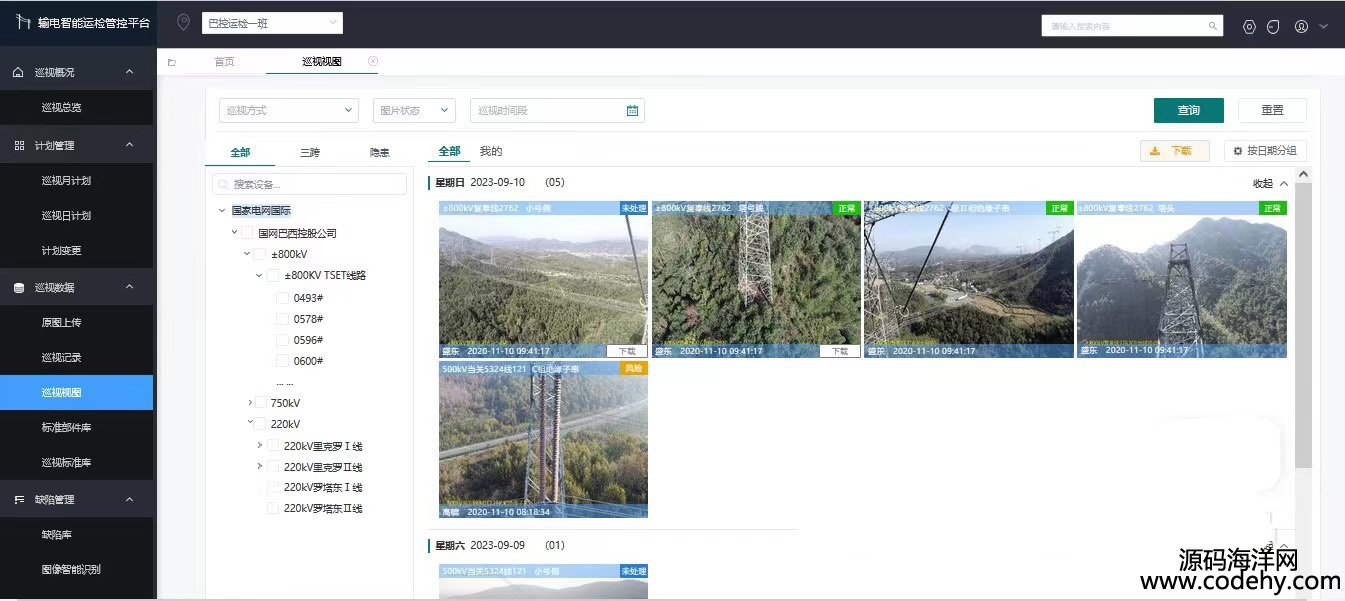Collapse the 缺陷管理 sidebar section

(130, 499)
